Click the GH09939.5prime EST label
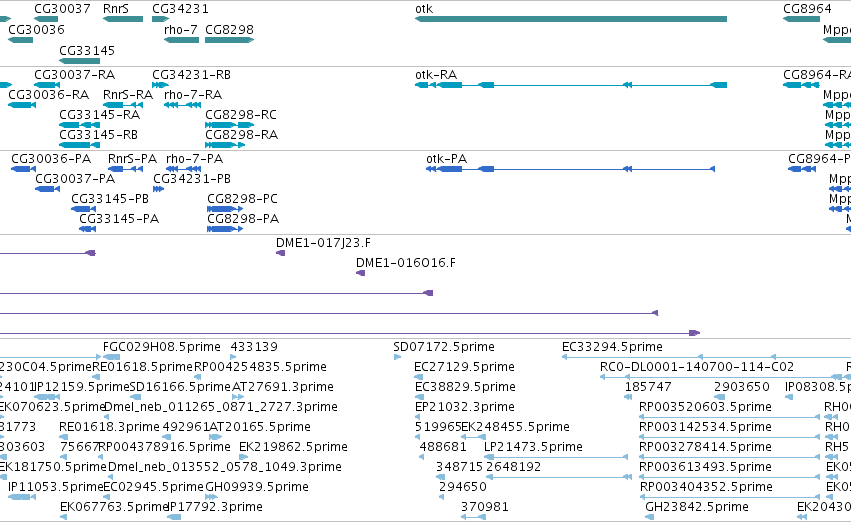This screenshot has height=522, width=851. pyautogui.click(x=257, y=487)
